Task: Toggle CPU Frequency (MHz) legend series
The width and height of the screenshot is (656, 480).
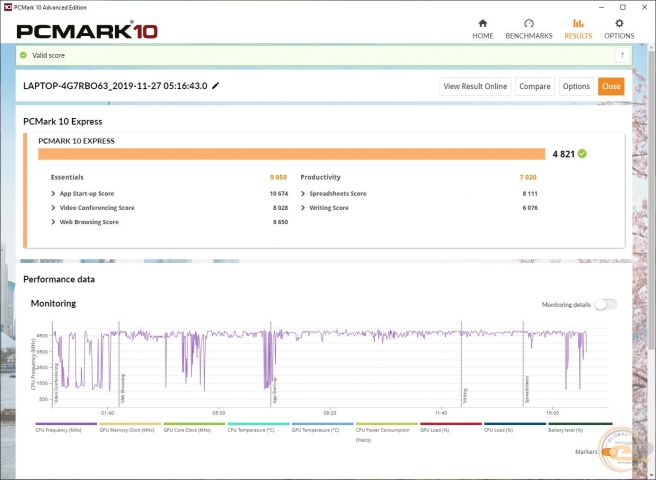Action: click(66, 427)
